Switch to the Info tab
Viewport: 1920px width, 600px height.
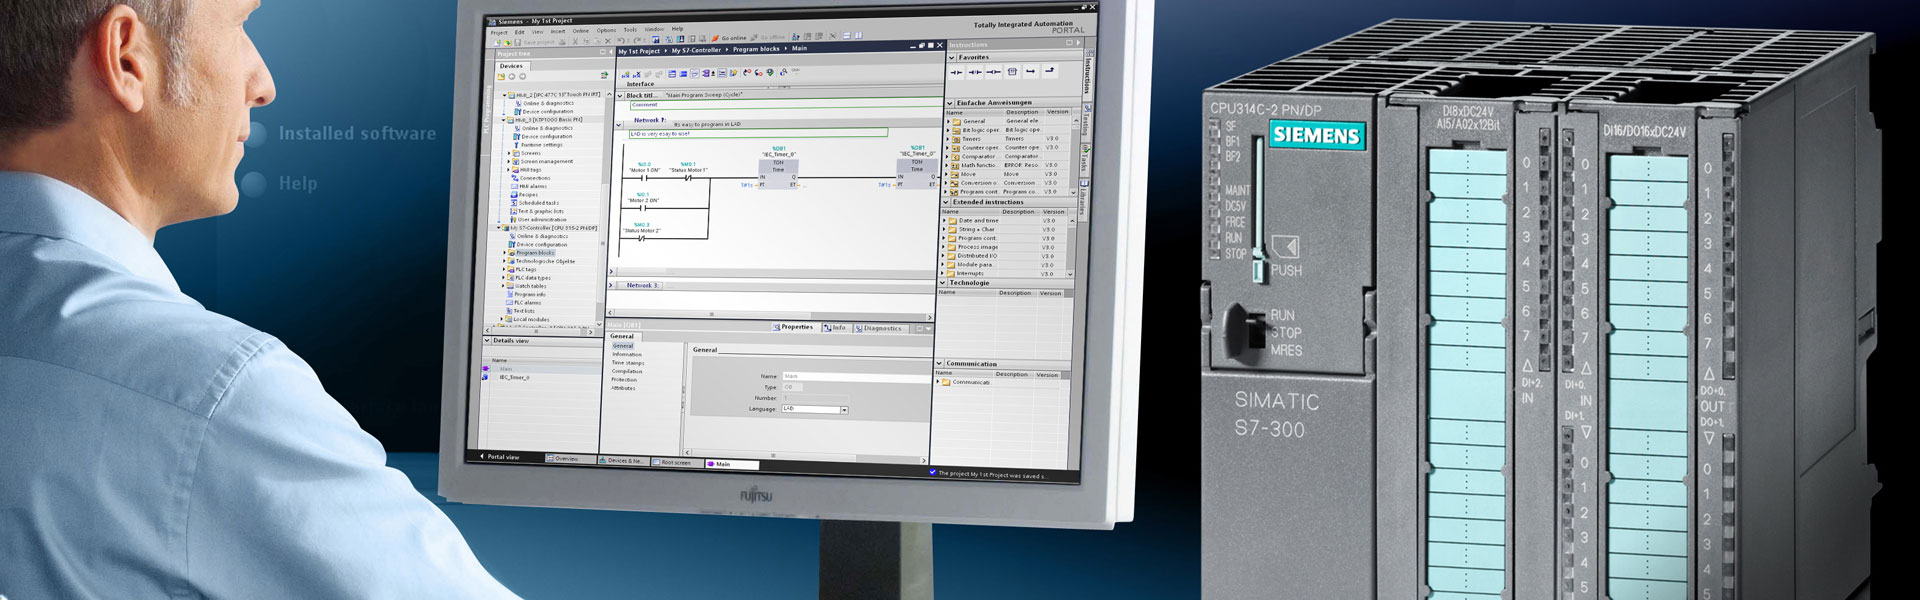[x=835, y=327]
